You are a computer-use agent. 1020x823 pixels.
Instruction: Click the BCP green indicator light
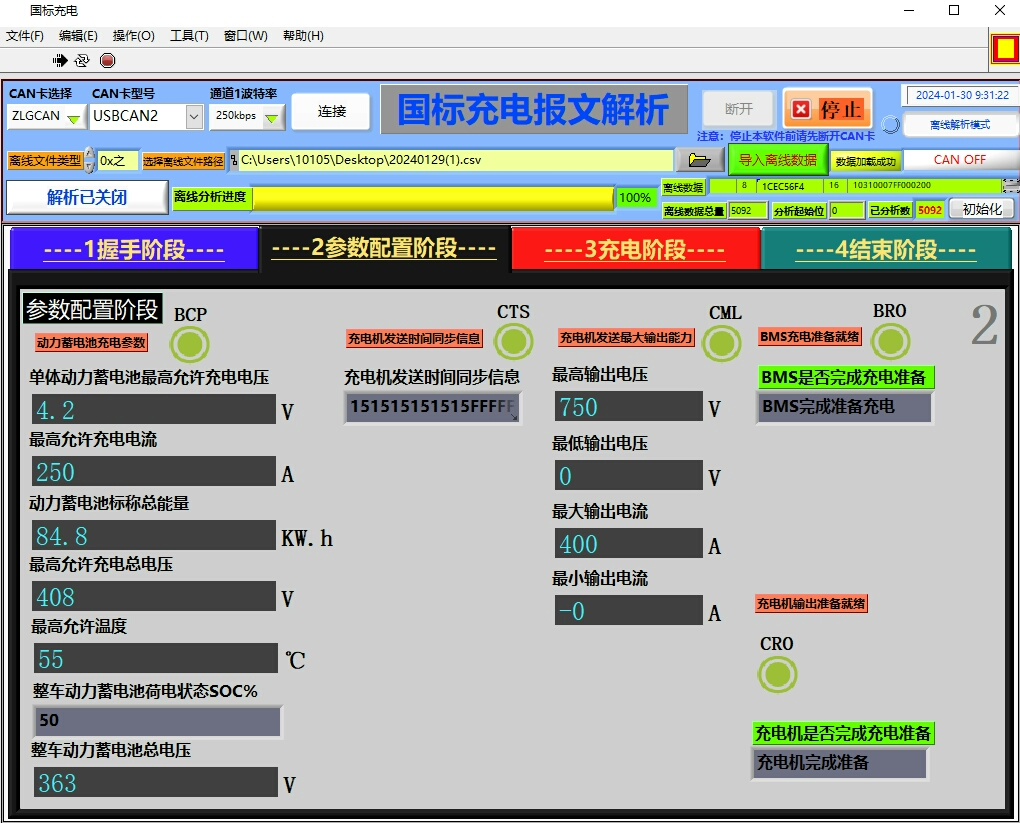coord(190,345)
